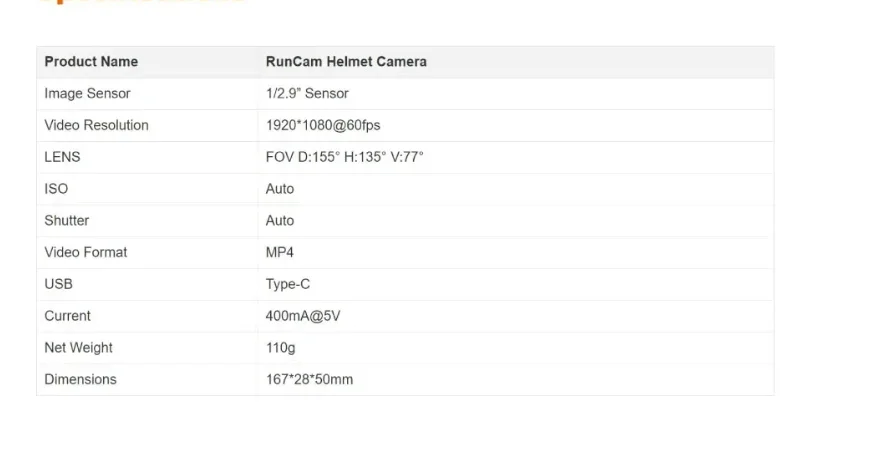The image size is (869, 450).
Task: Select the "Shutter" row label
Action: click(67, 221)
